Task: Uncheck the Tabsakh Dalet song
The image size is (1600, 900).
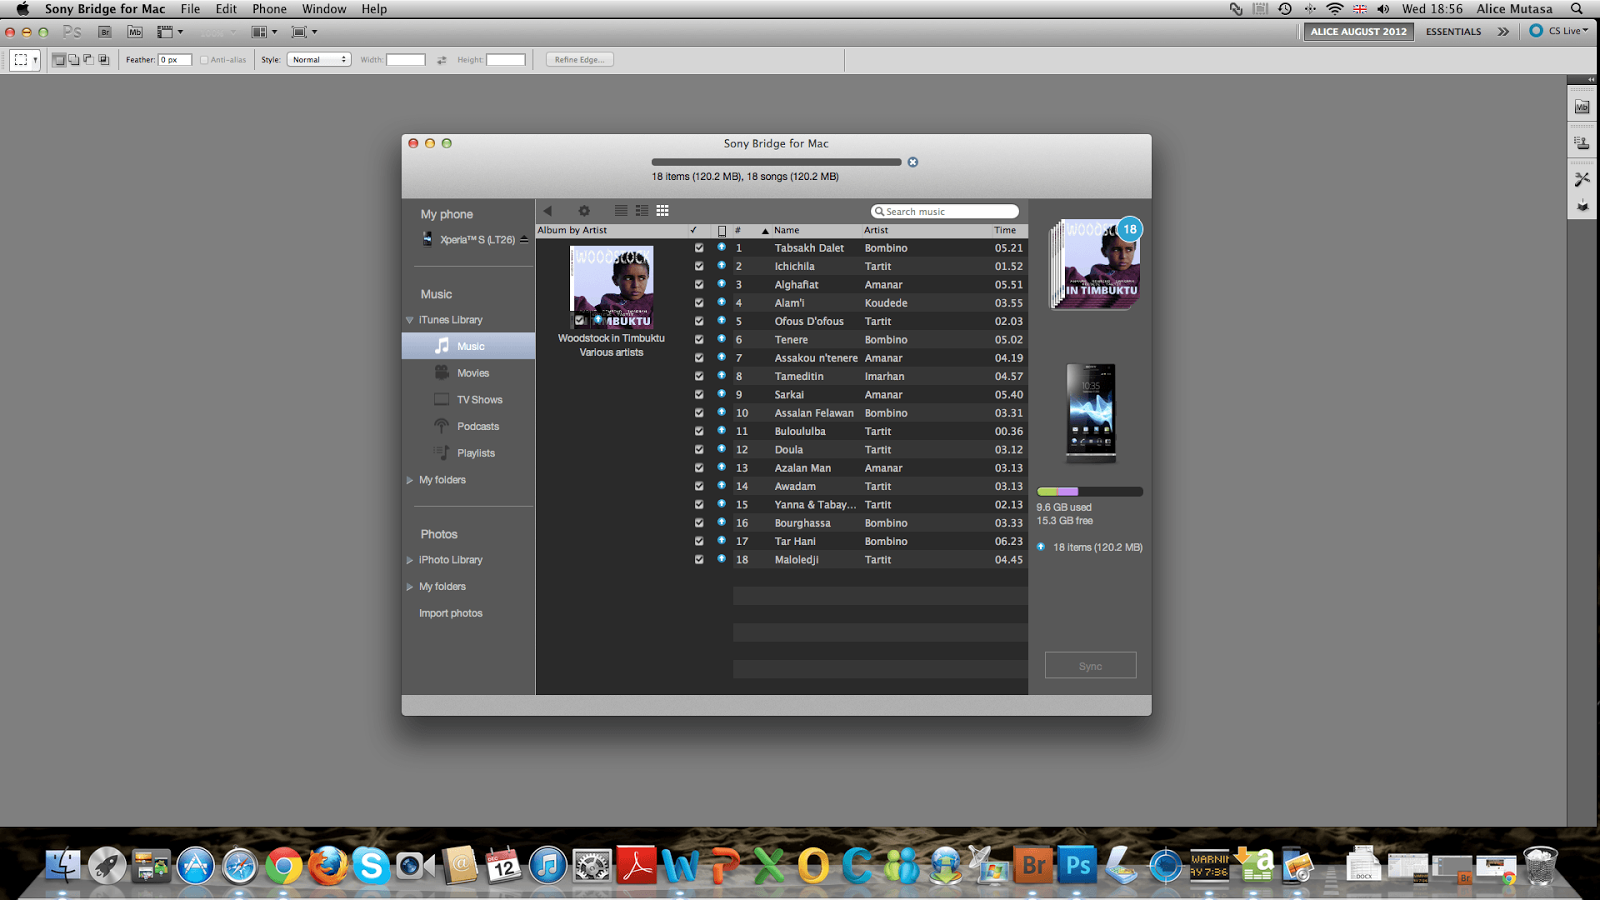Action: coord(699,248)
